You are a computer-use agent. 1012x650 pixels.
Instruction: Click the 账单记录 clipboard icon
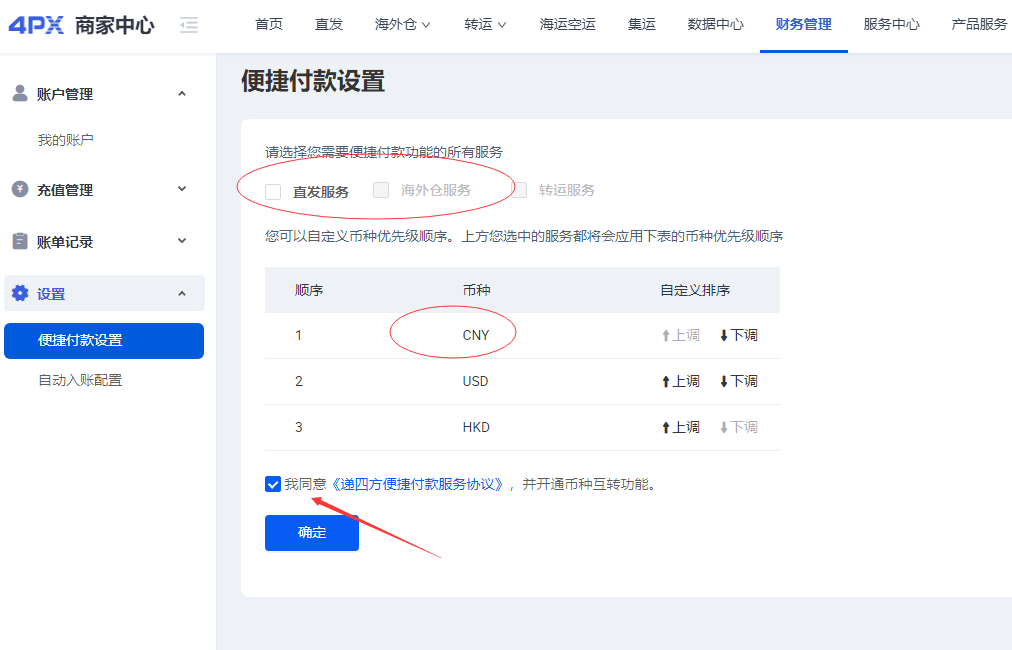tap(20, 241)
